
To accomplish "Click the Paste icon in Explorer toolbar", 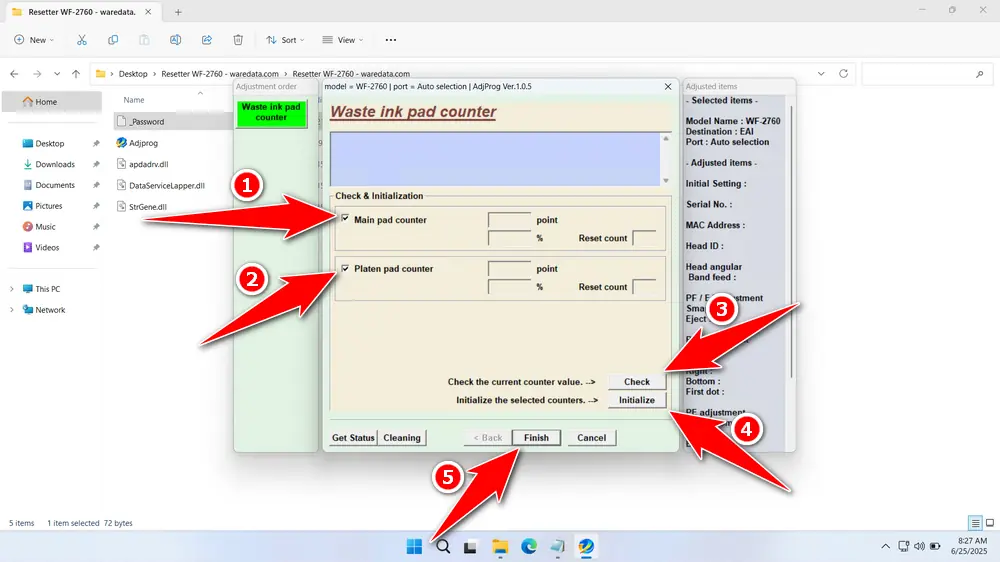I will (144, 40).
